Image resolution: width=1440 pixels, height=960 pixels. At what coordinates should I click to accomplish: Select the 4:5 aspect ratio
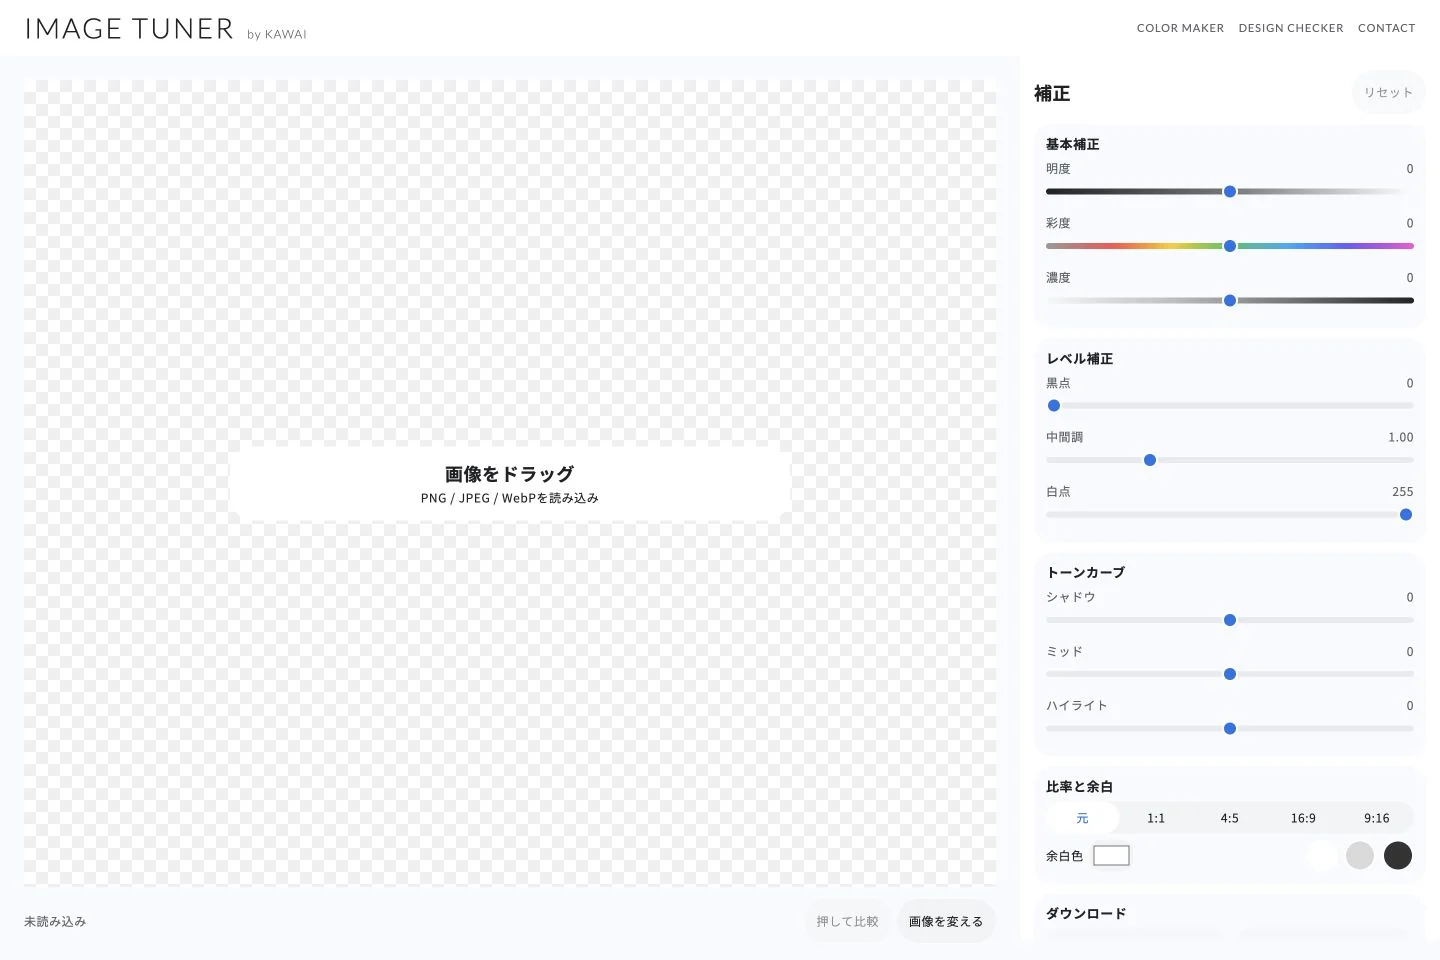pyautogui.click(x=1230, y=818)
